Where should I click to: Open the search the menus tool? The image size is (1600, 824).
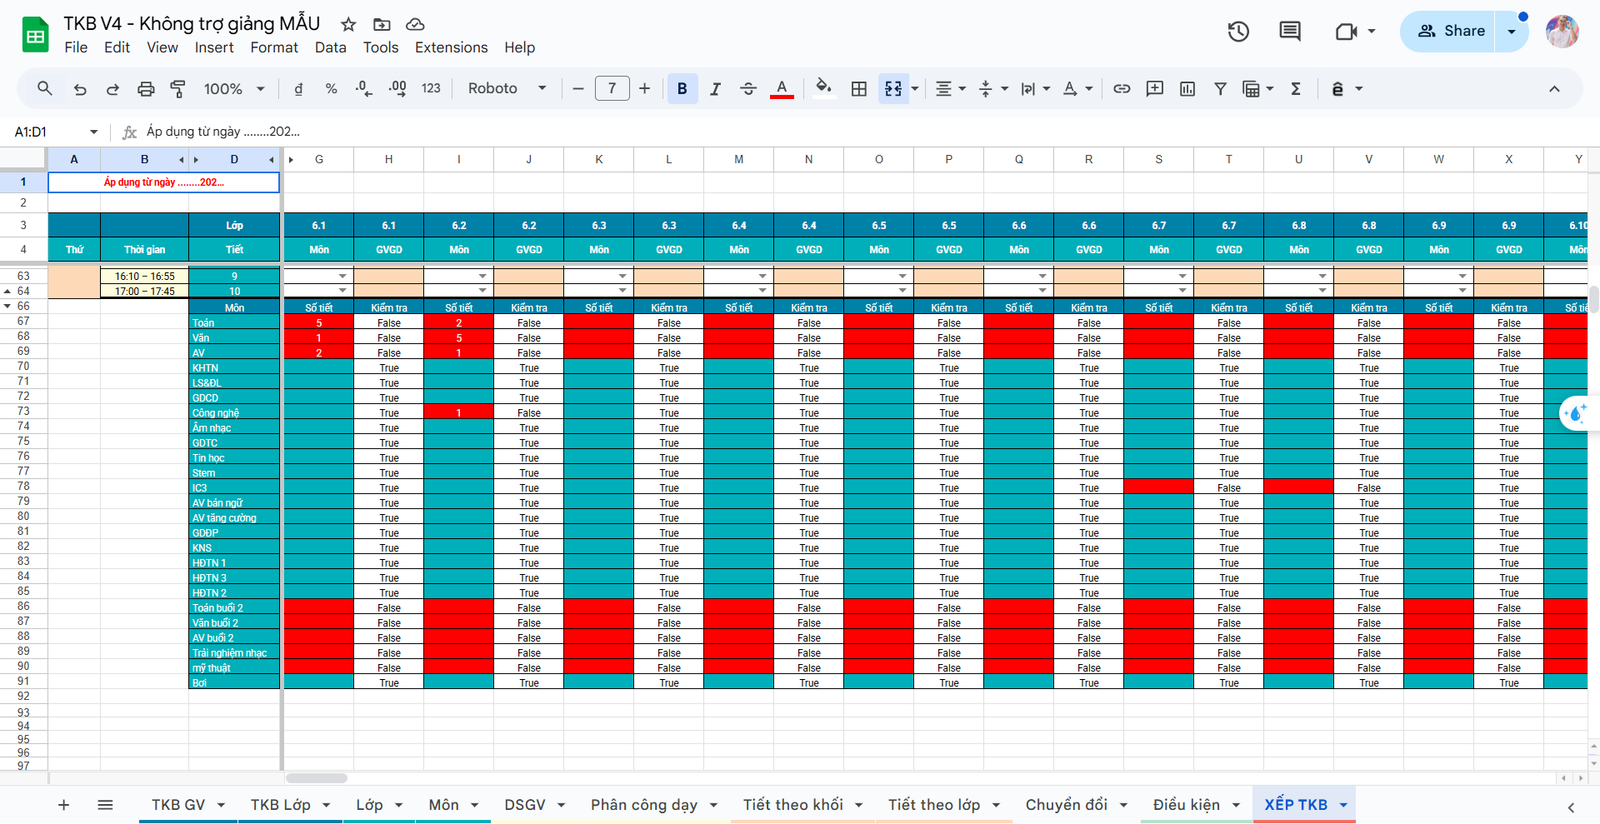(x=44, y=89)
